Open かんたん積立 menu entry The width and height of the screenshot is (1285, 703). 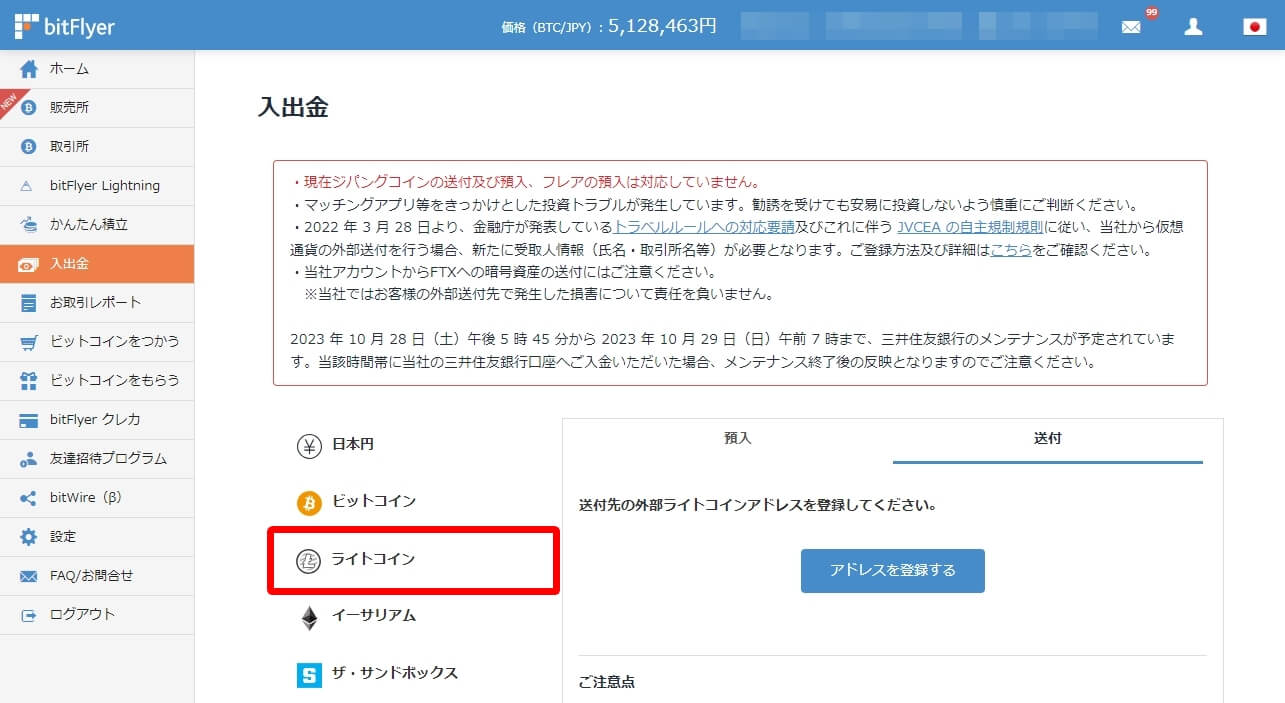coord(97,225)
